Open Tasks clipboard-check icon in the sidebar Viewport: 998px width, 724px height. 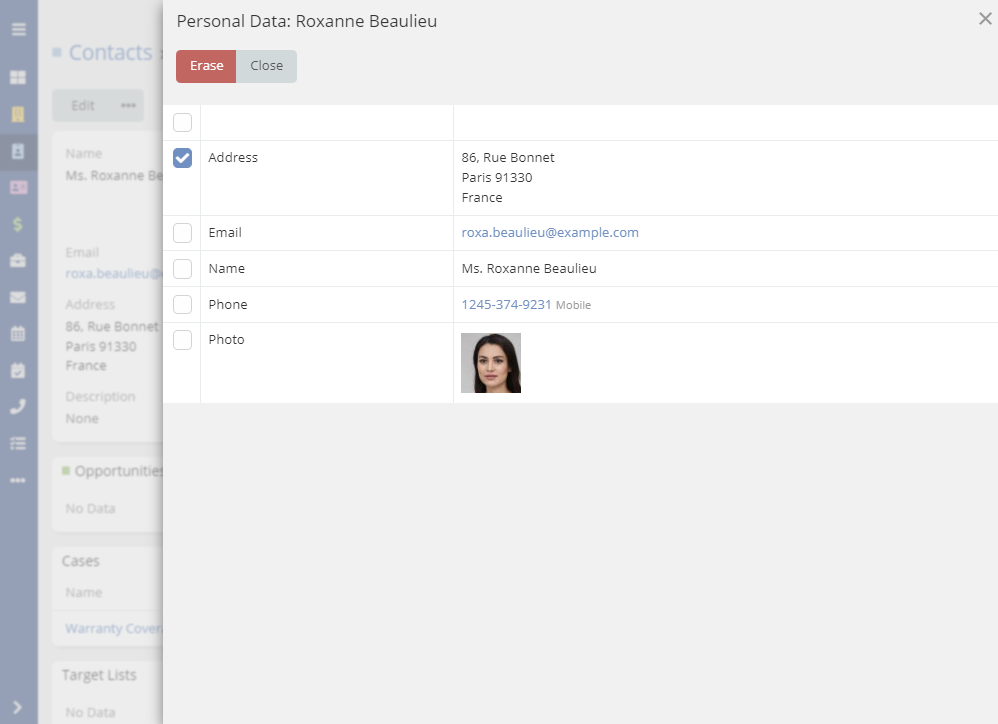point(18,370)
